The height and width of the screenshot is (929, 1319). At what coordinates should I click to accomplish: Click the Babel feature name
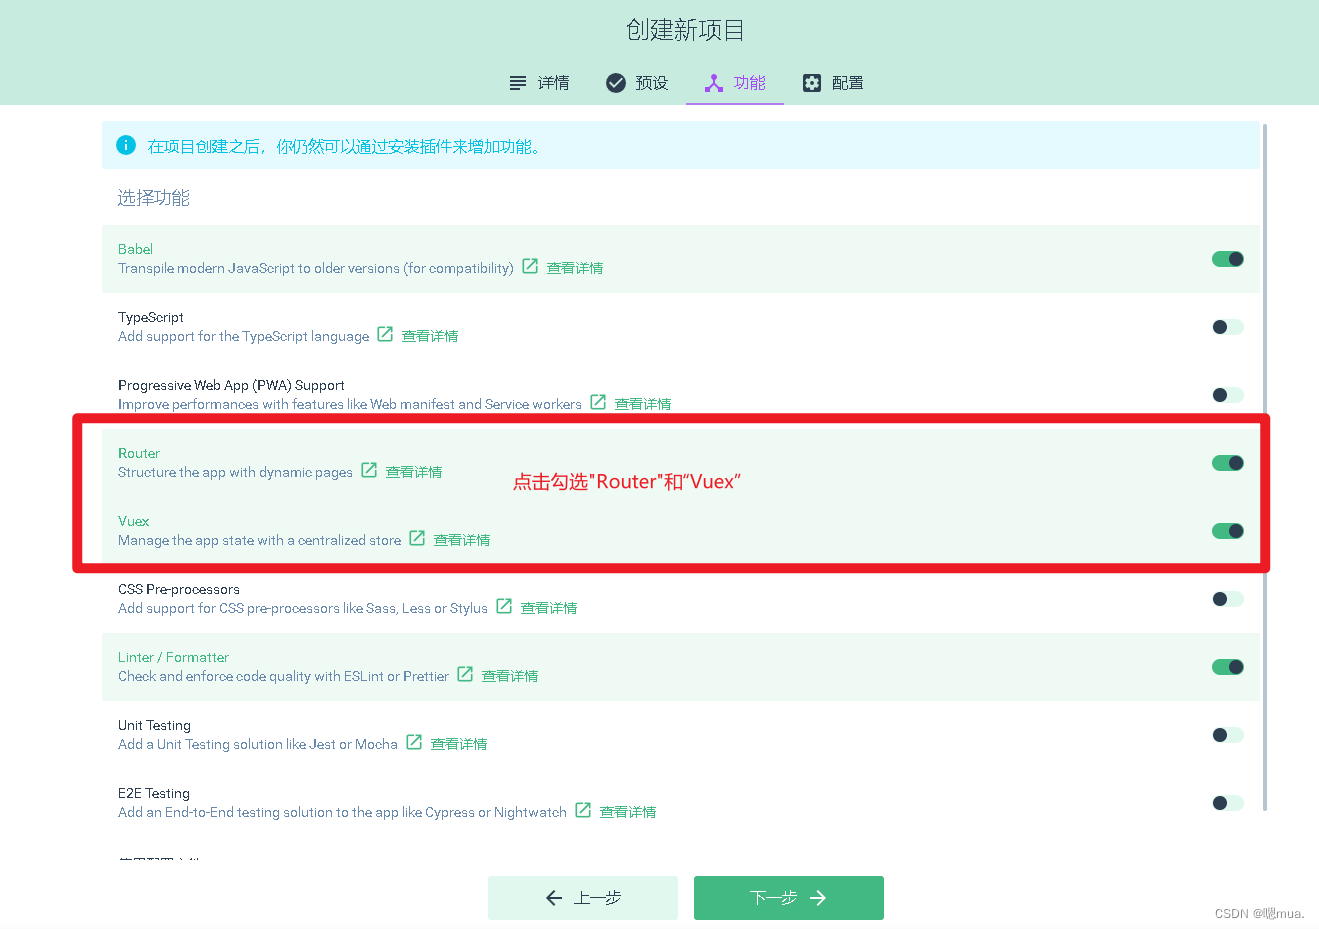[135, 249]
